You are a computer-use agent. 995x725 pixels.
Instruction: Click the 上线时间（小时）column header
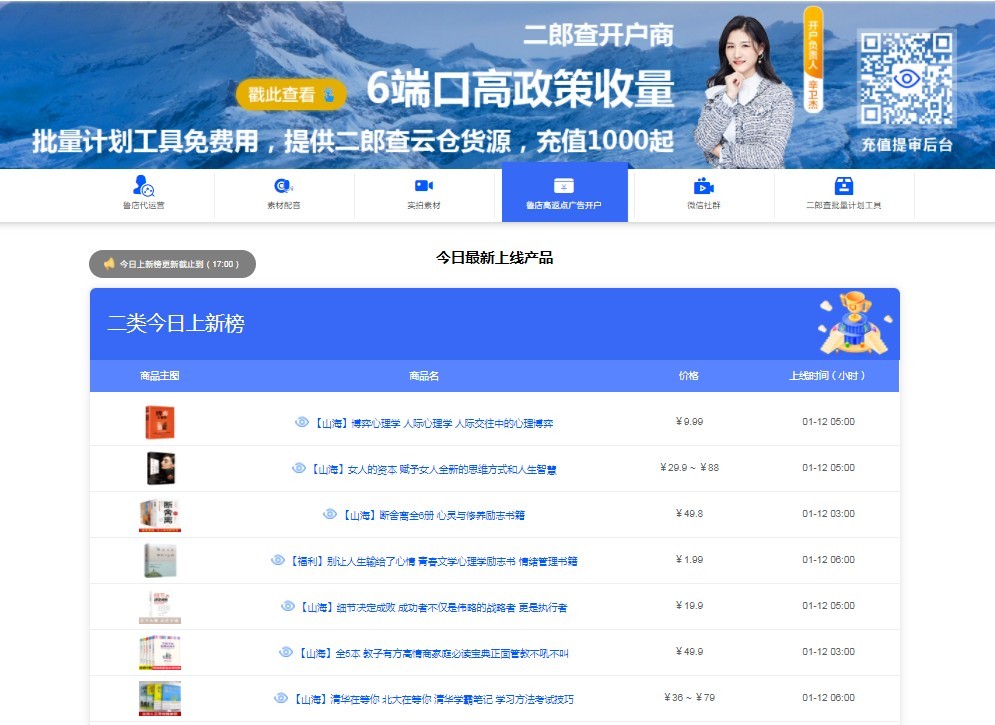pyautogui.click(x=827, y=376)
